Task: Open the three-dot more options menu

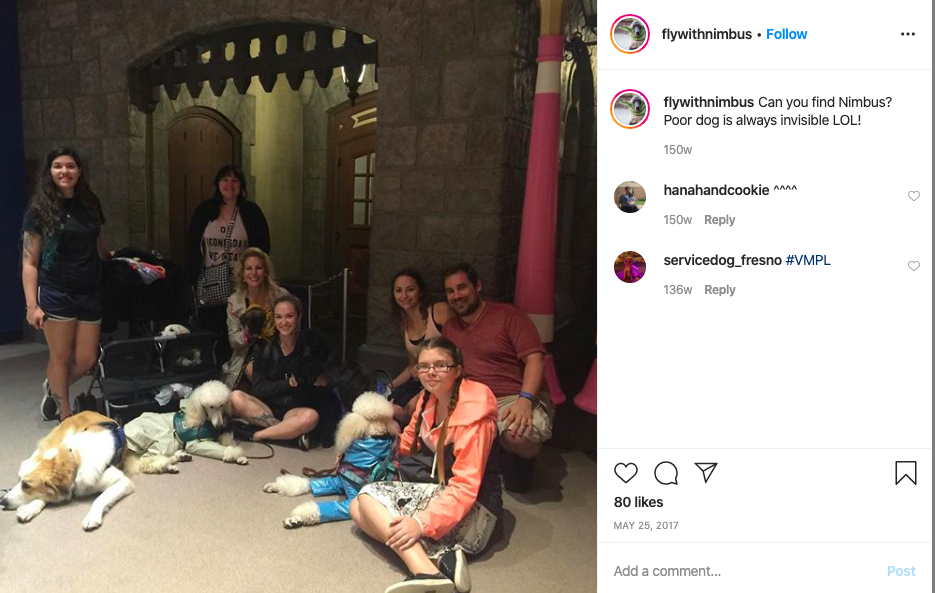Action: coord(908,34)
